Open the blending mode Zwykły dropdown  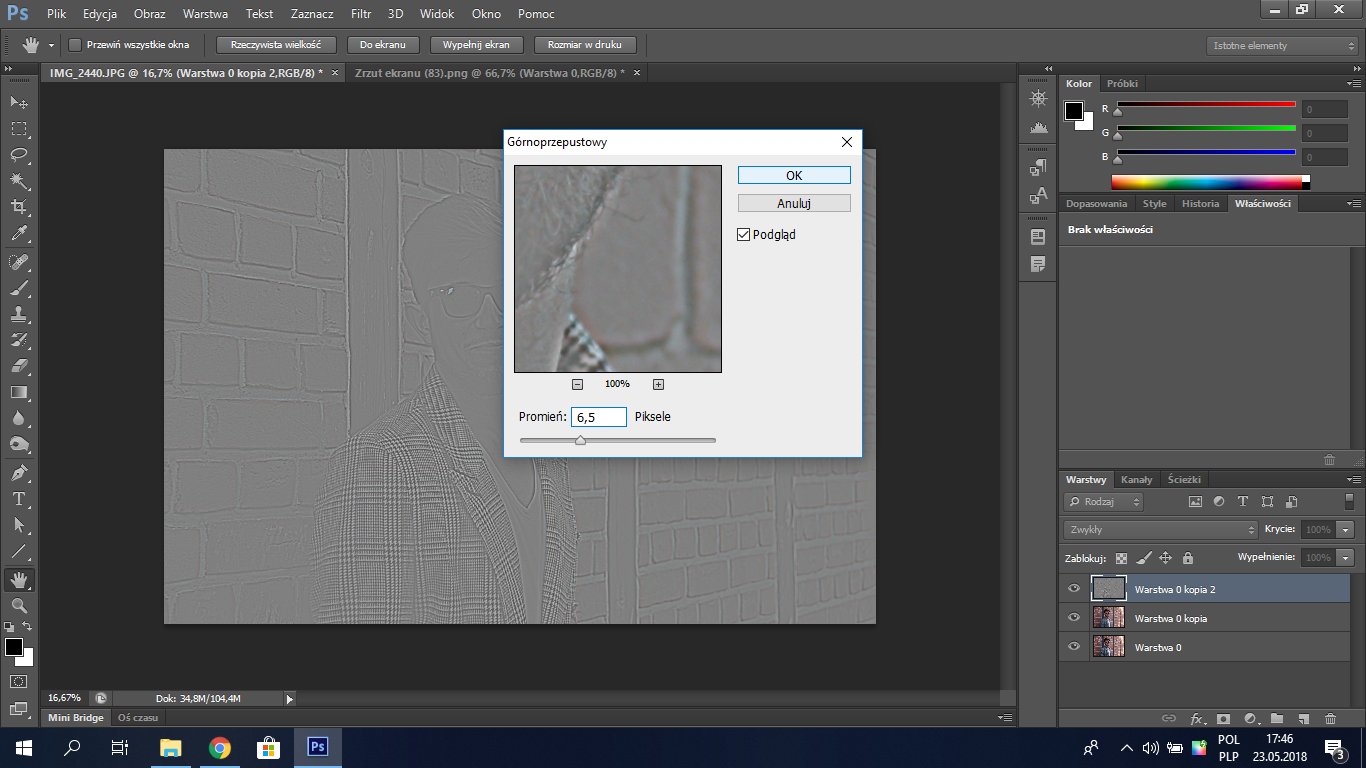1160,529
